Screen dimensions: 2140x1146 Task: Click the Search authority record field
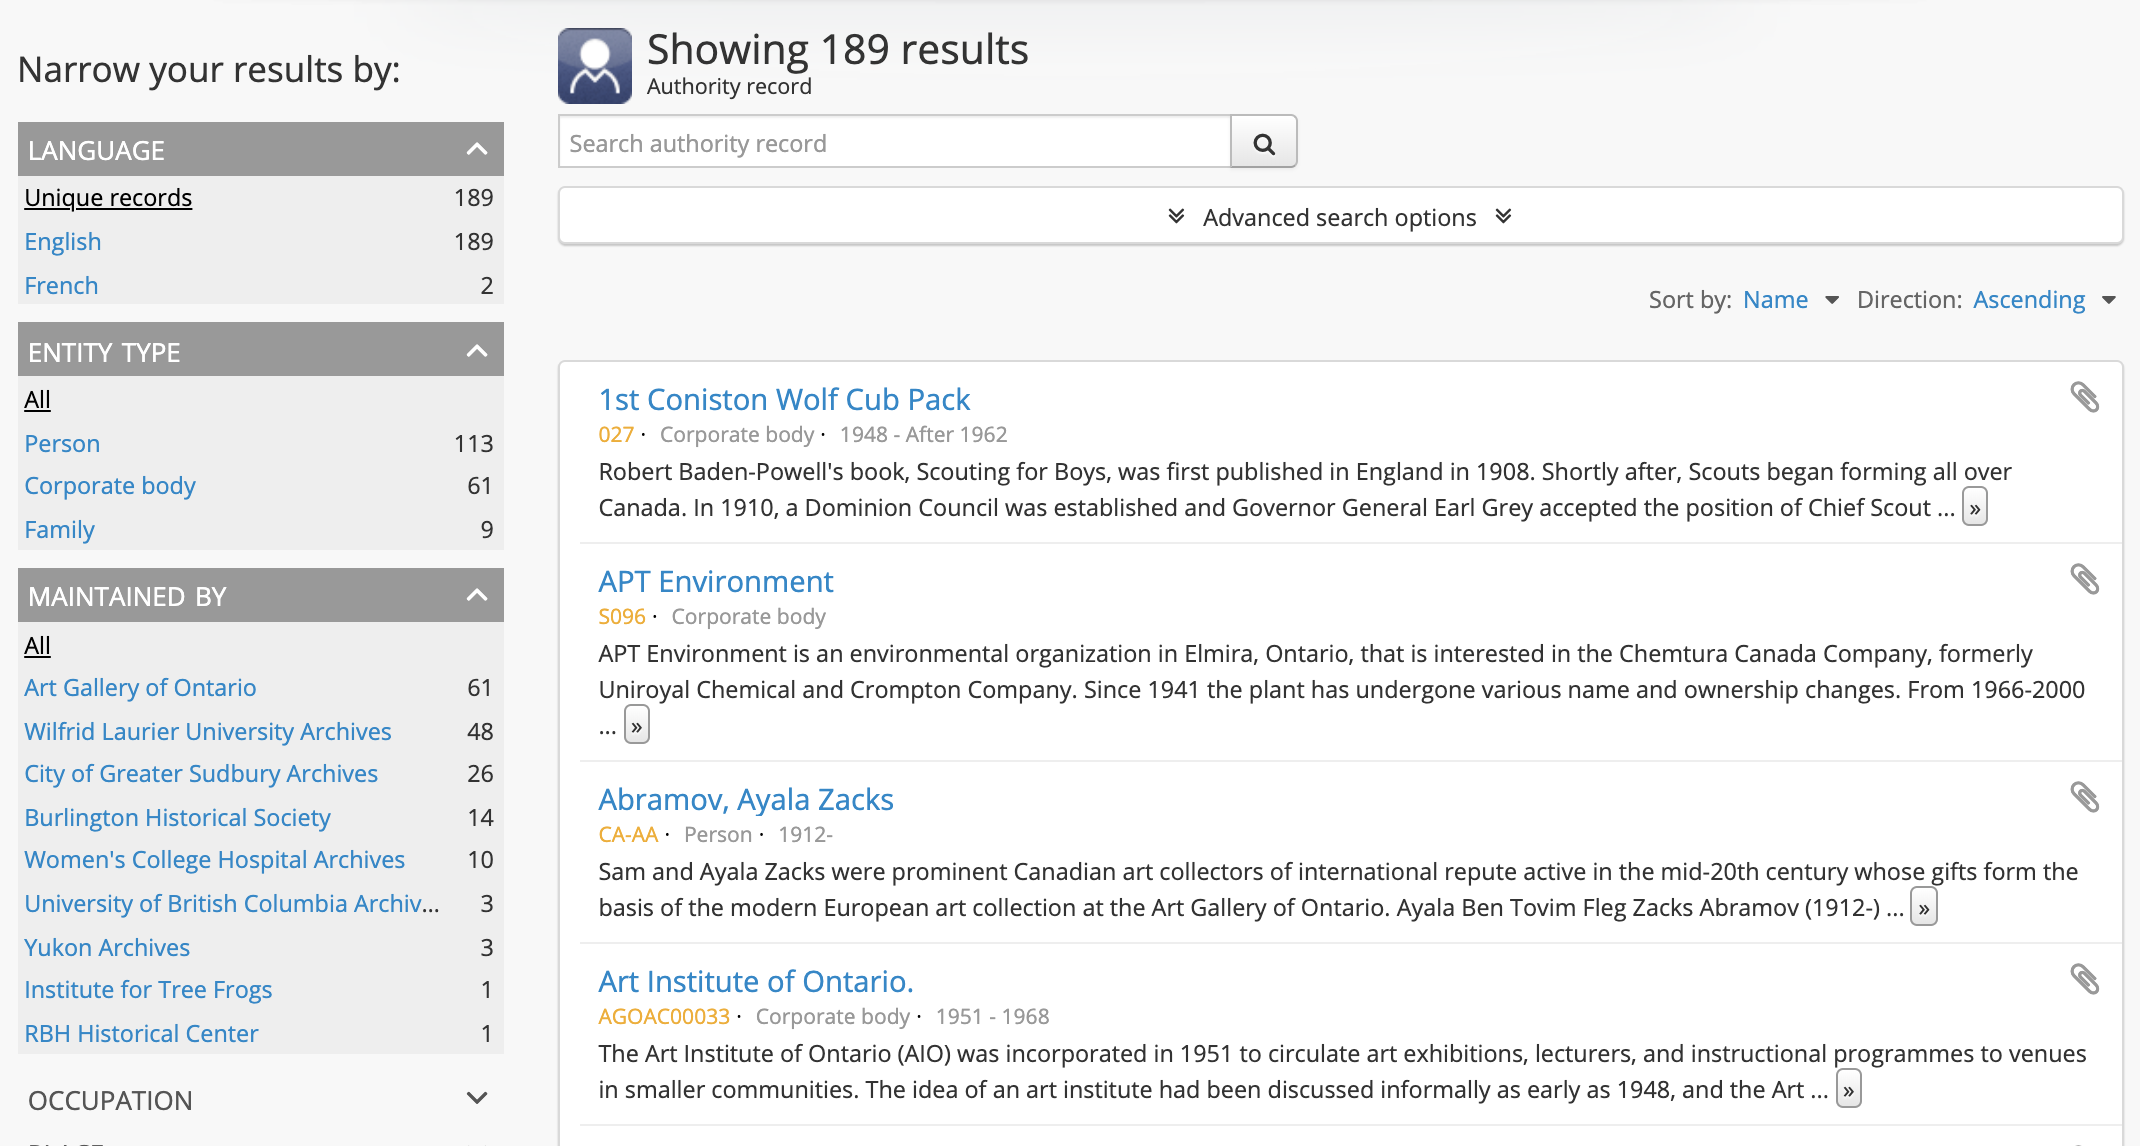click(894, 143)
